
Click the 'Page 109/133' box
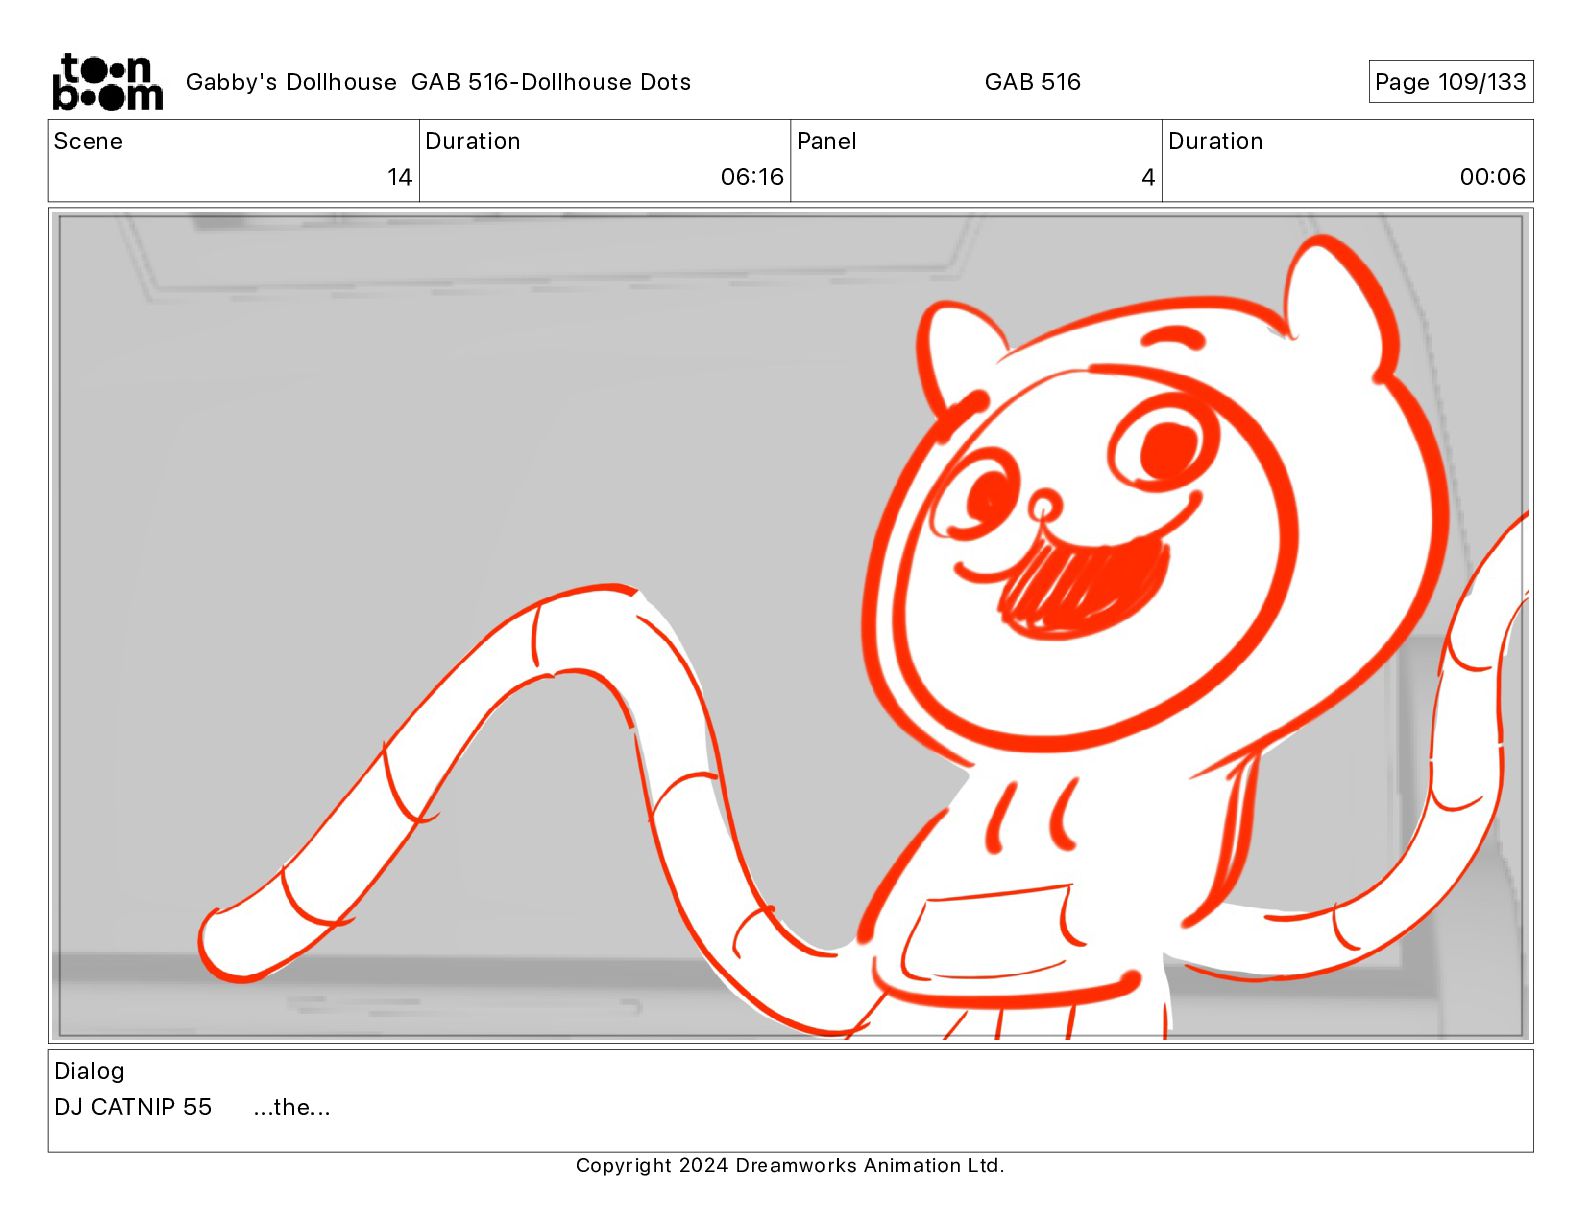click(x=1450, y=82)
